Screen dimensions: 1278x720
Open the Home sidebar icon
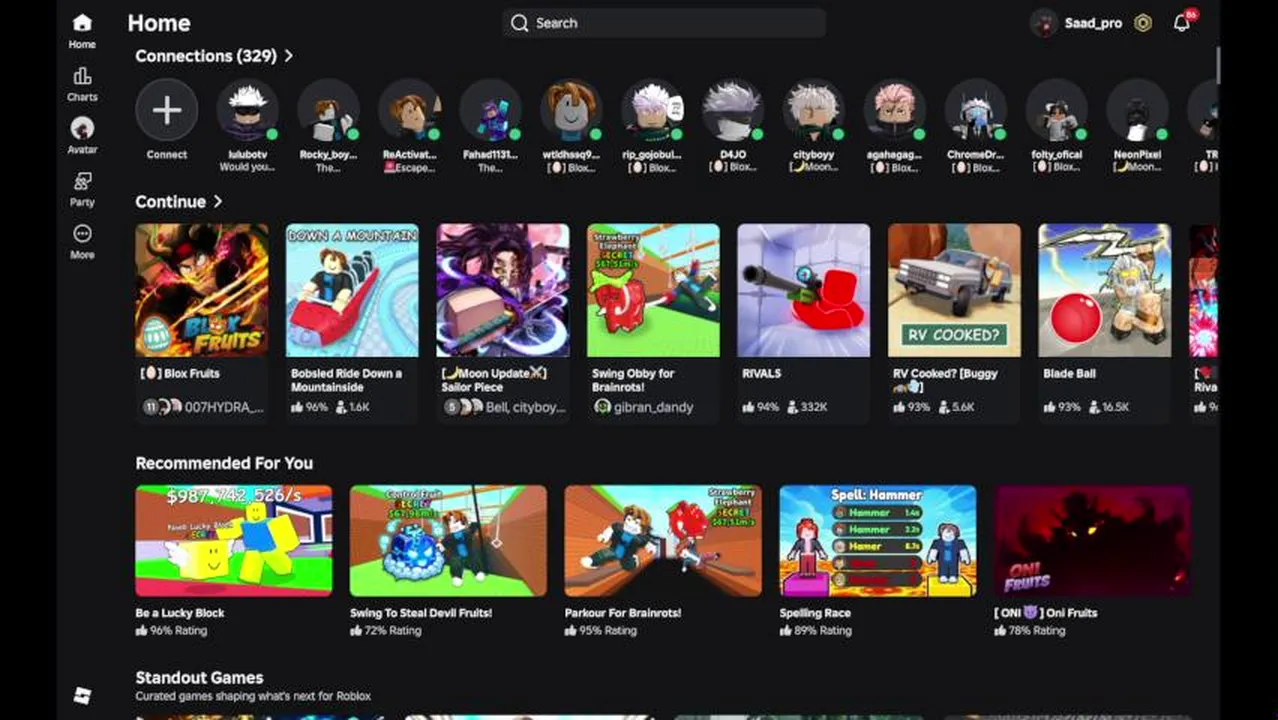coord(82,23)
